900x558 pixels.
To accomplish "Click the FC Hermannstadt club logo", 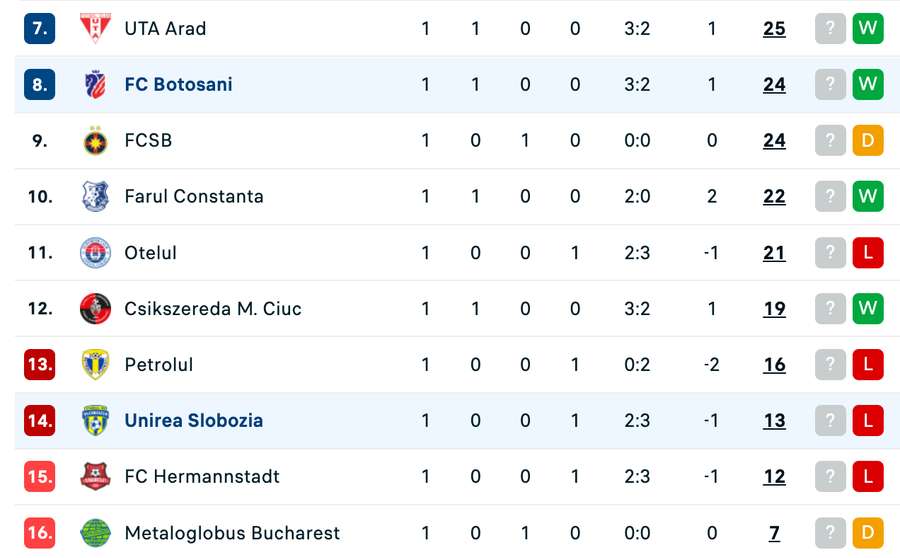I will point(96,477).
